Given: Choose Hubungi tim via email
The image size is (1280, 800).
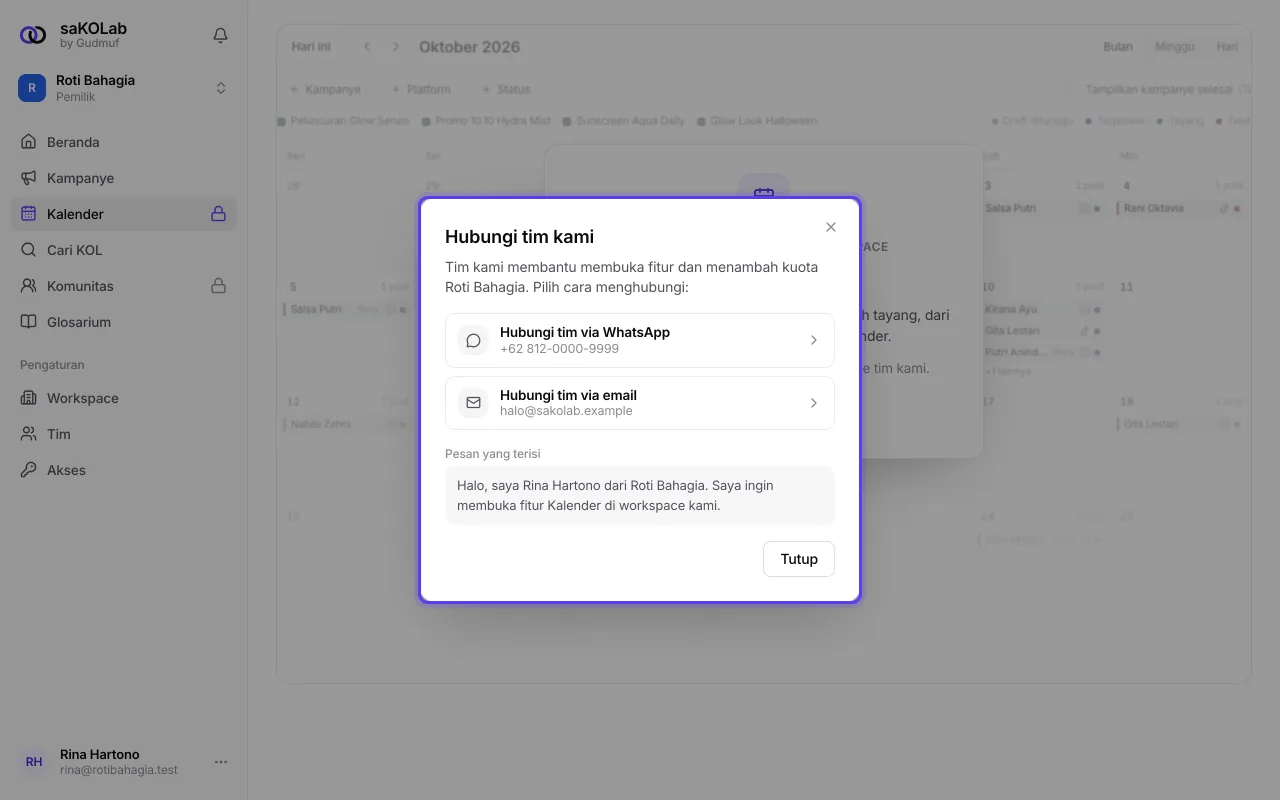Looking at the screenshot, I should tap(640, 403).
